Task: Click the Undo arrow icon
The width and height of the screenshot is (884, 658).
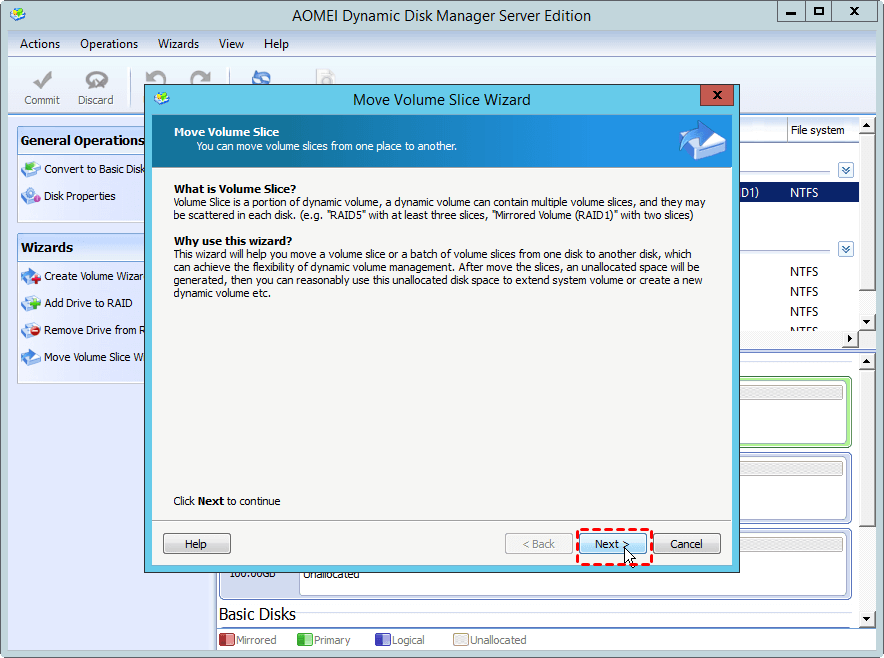Action: pyautogui.click(x=156, y=78)
